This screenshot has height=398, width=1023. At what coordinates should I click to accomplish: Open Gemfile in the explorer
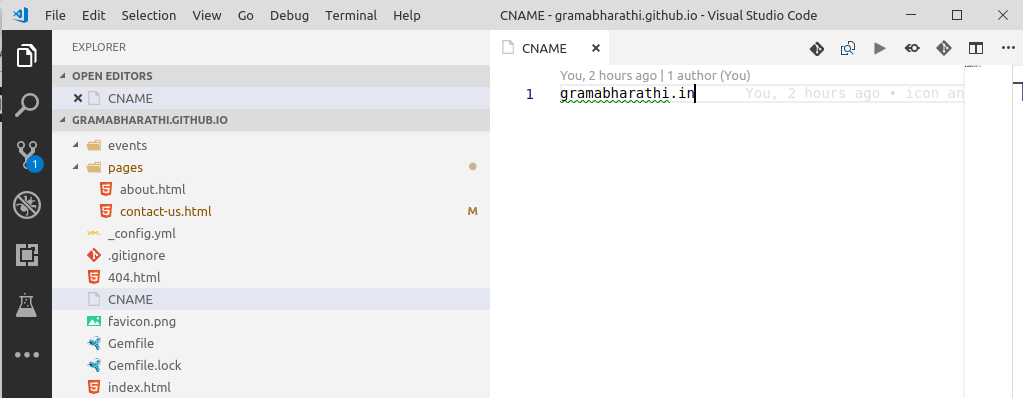[x=271, y=343]
